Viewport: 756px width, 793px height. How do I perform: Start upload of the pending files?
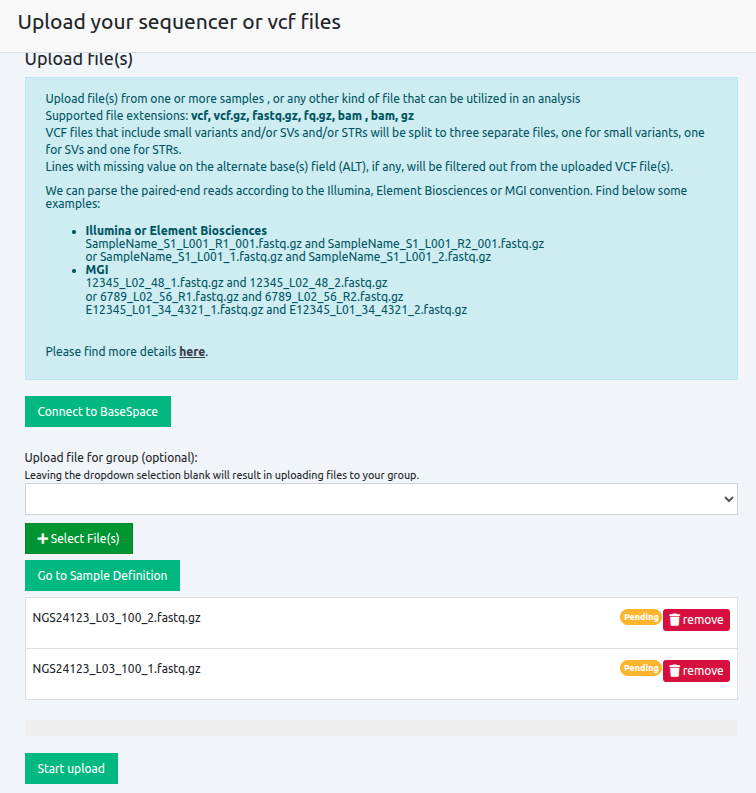71,769
